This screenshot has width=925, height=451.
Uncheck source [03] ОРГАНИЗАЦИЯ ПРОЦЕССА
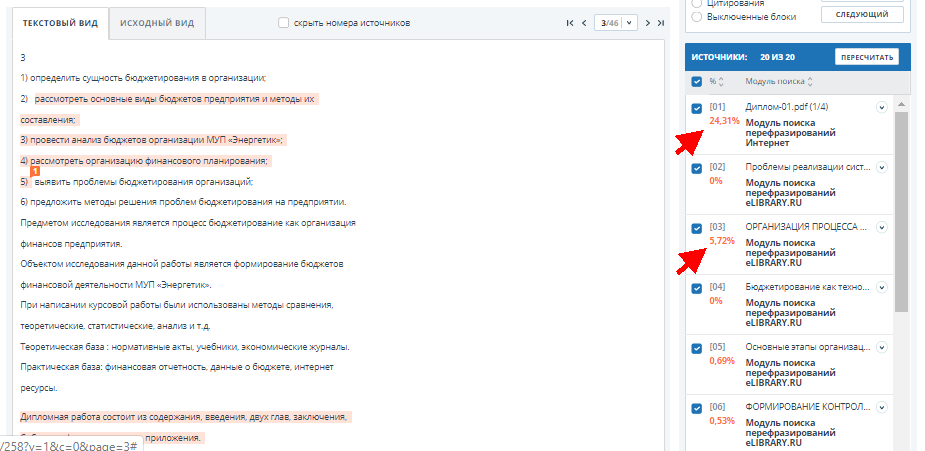(697, 228)
